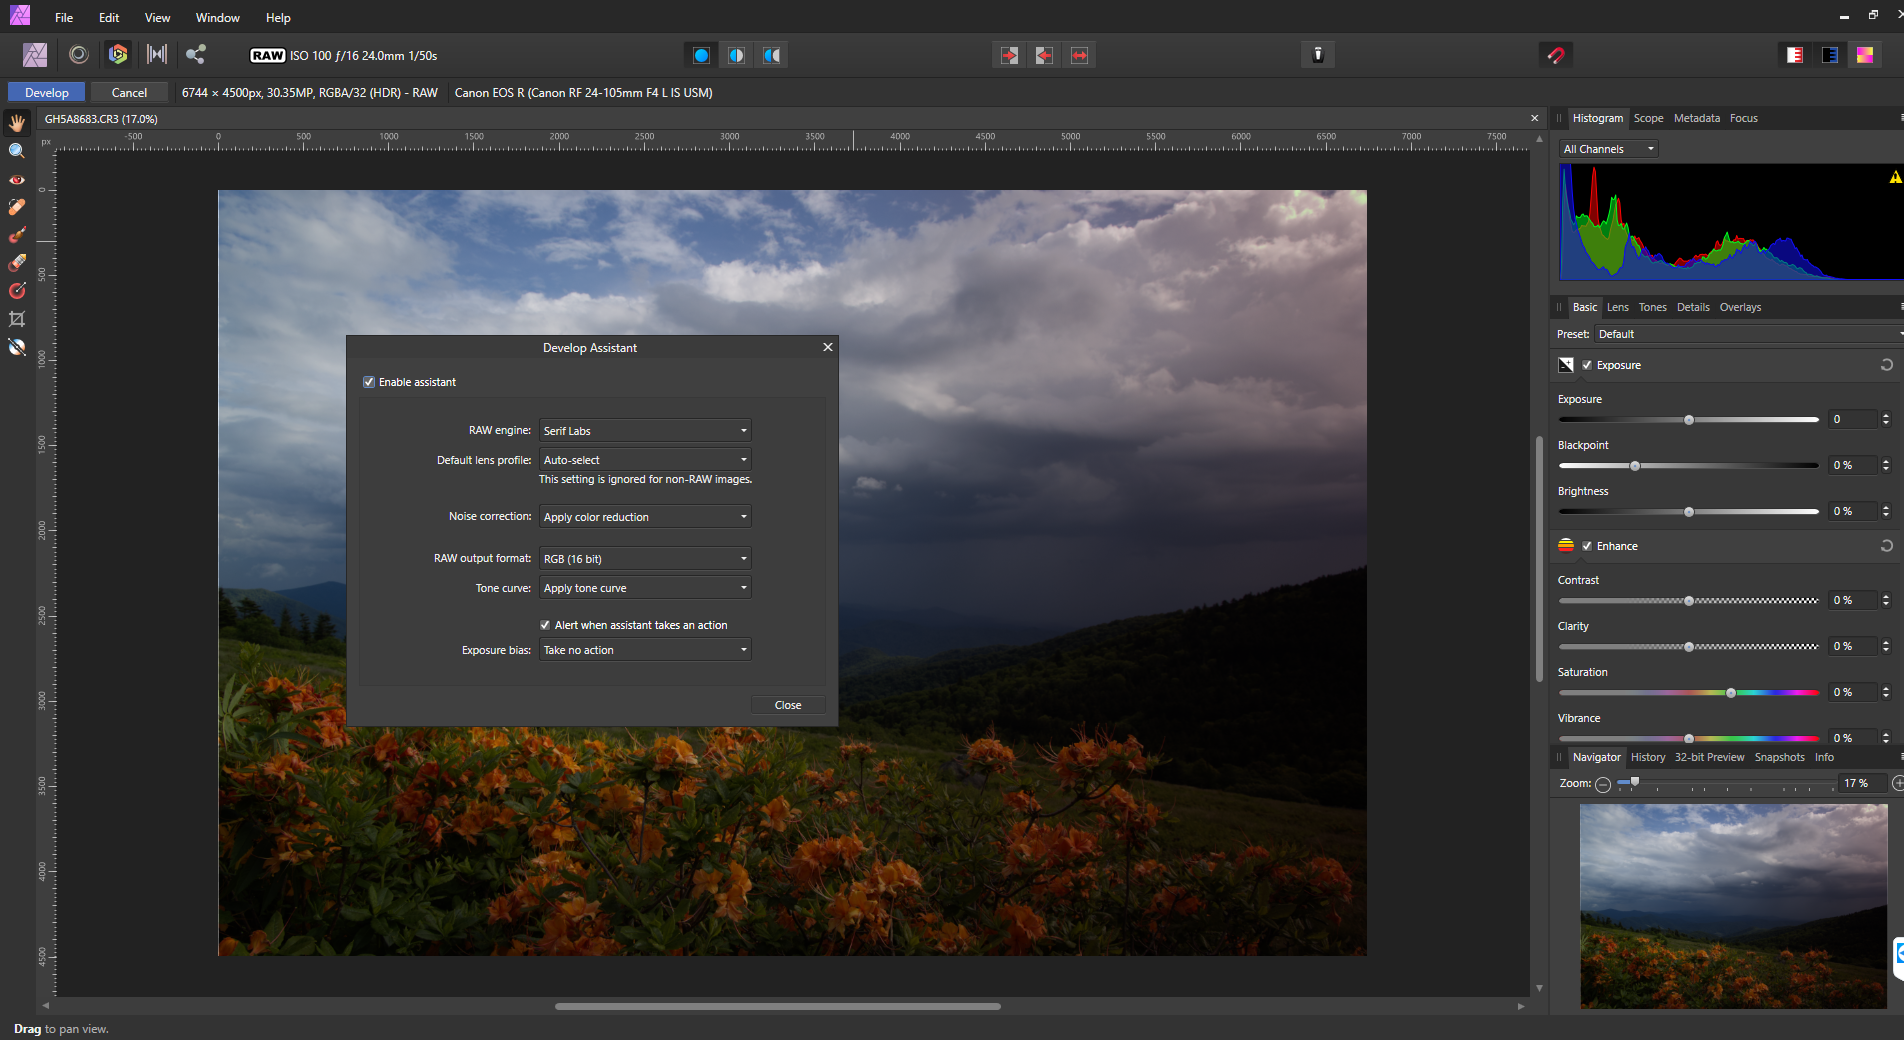Open the Window menu
This screenshot has height=1040, width=1904.
click(x=217, y=17)
